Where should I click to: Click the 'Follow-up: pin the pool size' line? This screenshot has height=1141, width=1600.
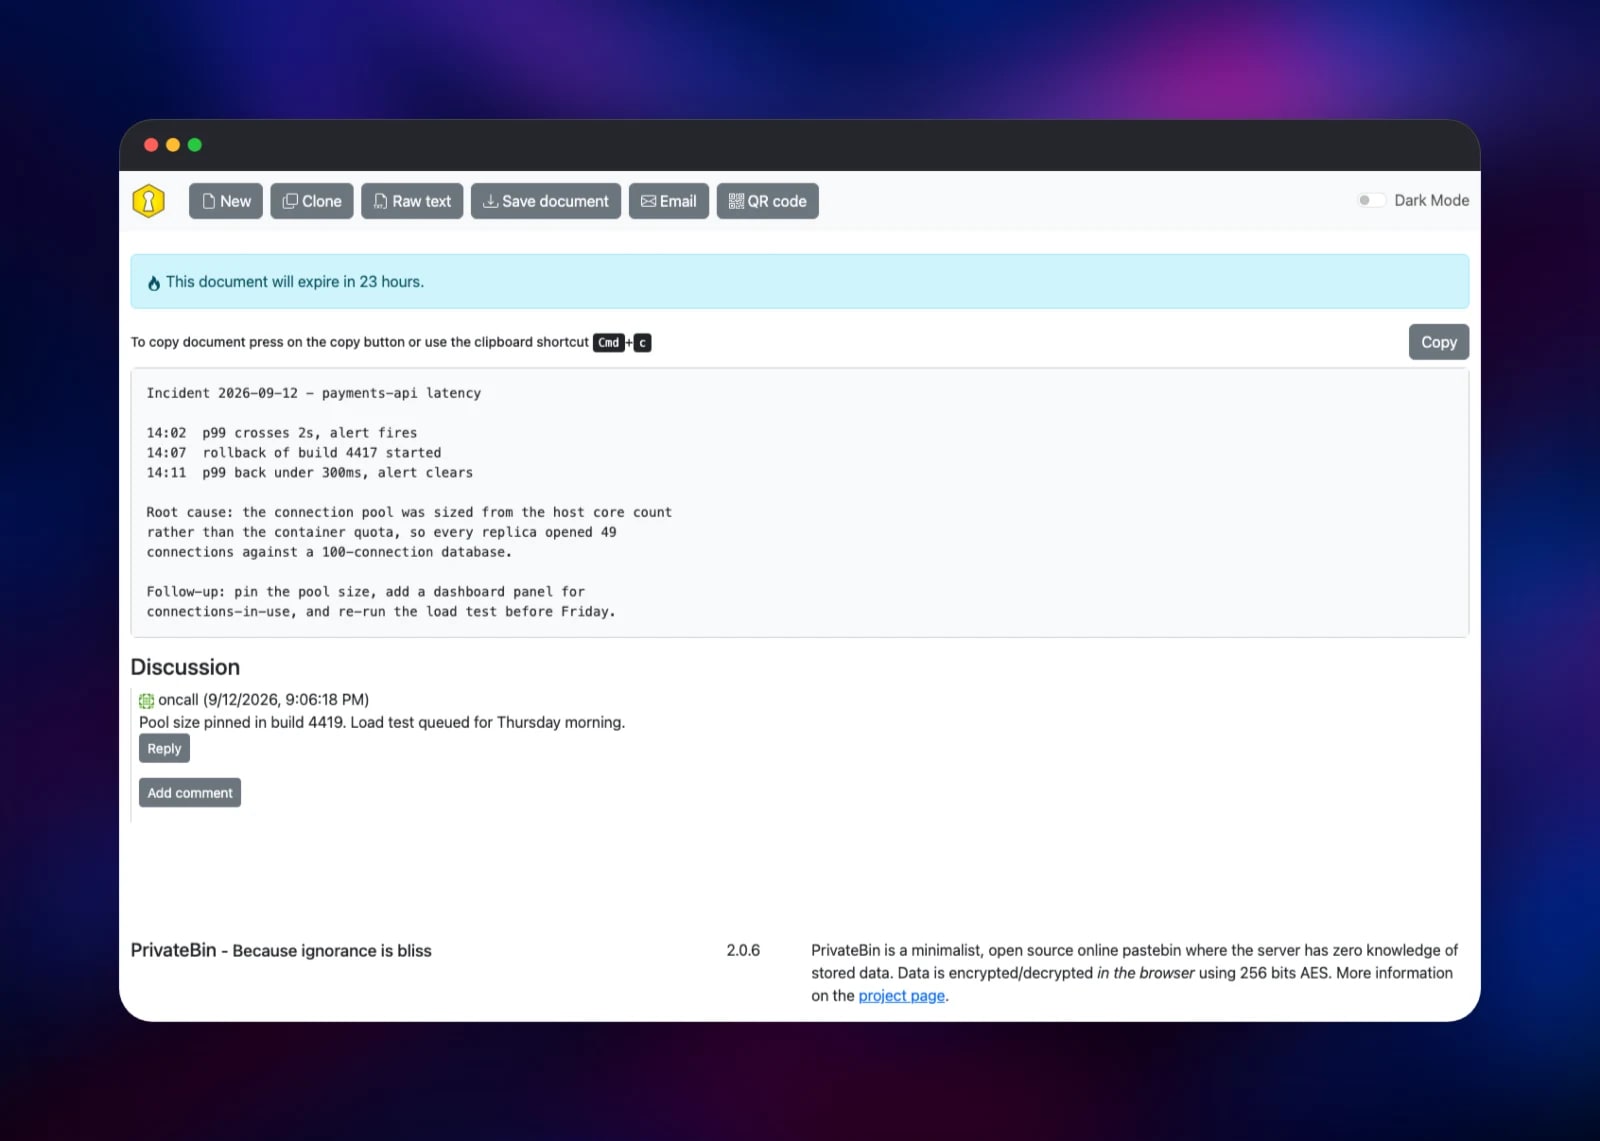pyautogui.click(x=366, y=592)
